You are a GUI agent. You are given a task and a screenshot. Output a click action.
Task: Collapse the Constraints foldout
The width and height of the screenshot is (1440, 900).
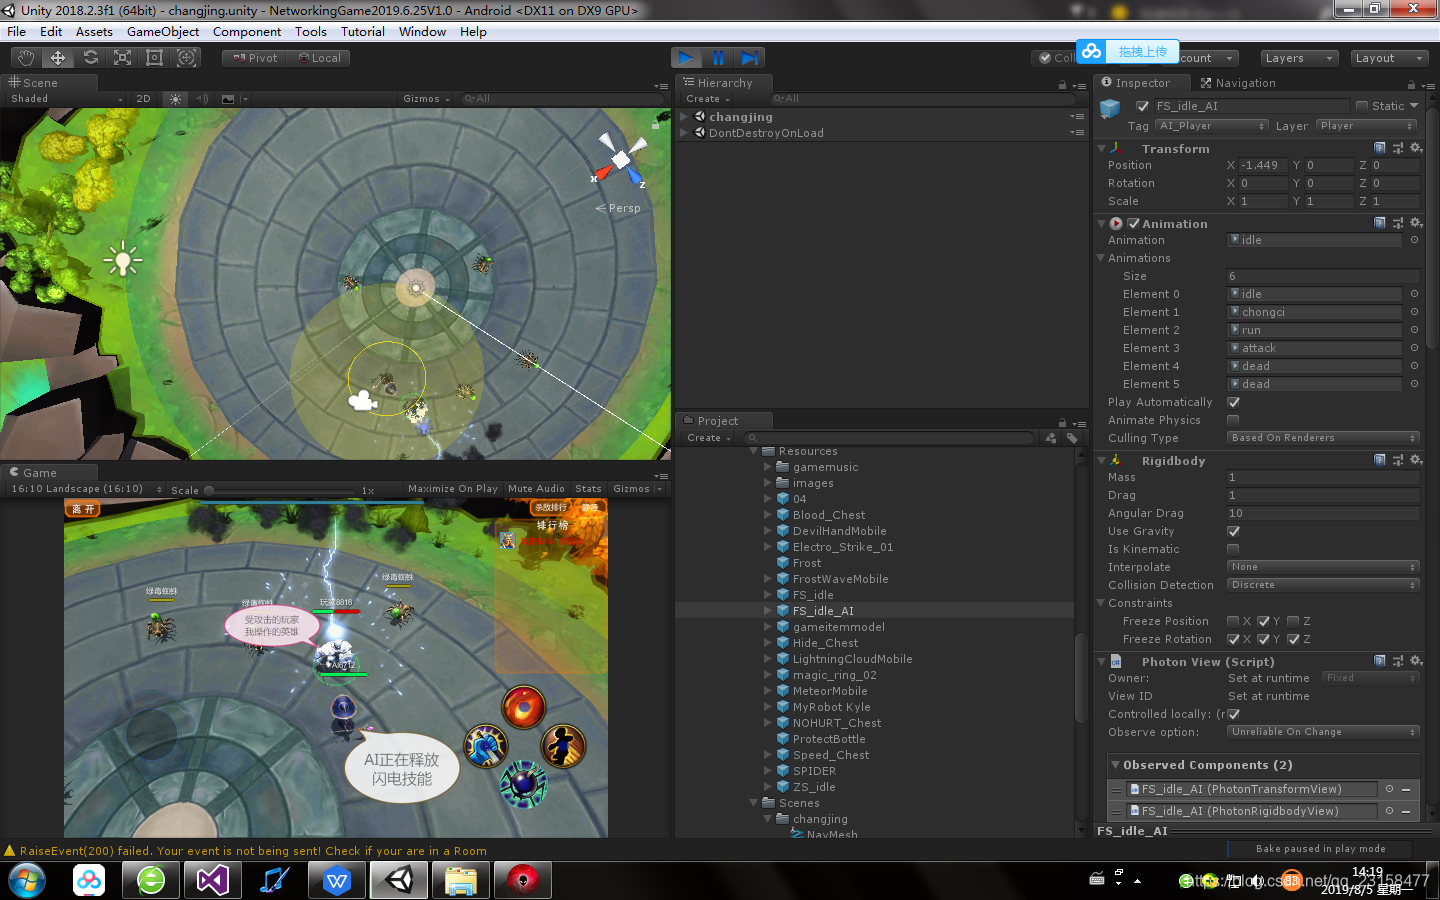[1101, 603]
